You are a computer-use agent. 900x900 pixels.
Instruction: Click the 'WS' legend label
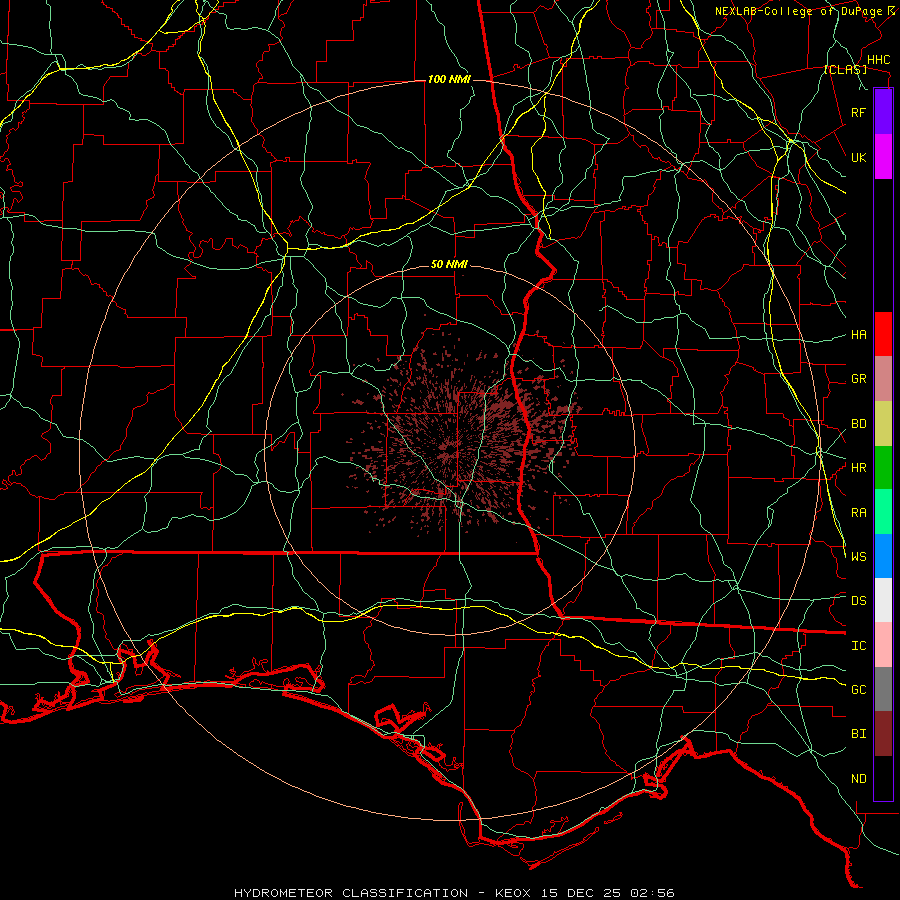pyautogui.click(x=858, y=557)
